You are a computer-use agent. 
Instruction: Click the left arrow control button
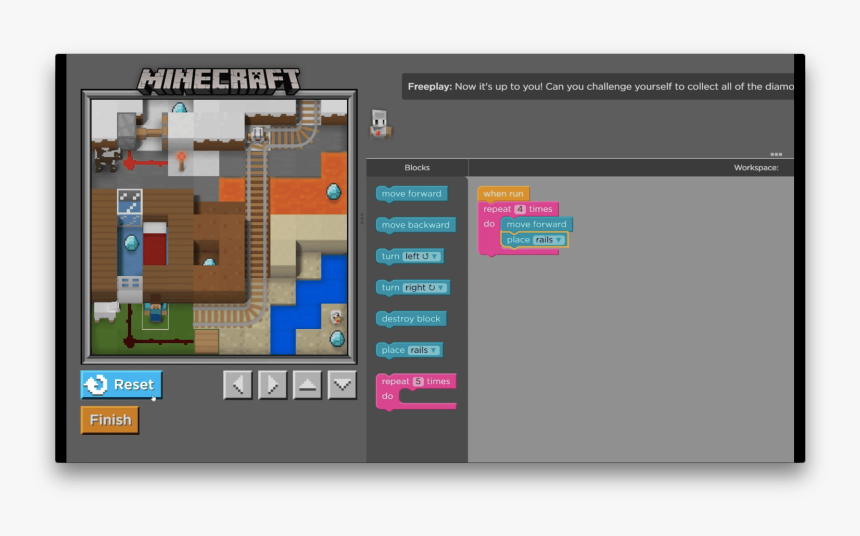tap(237, 385)
